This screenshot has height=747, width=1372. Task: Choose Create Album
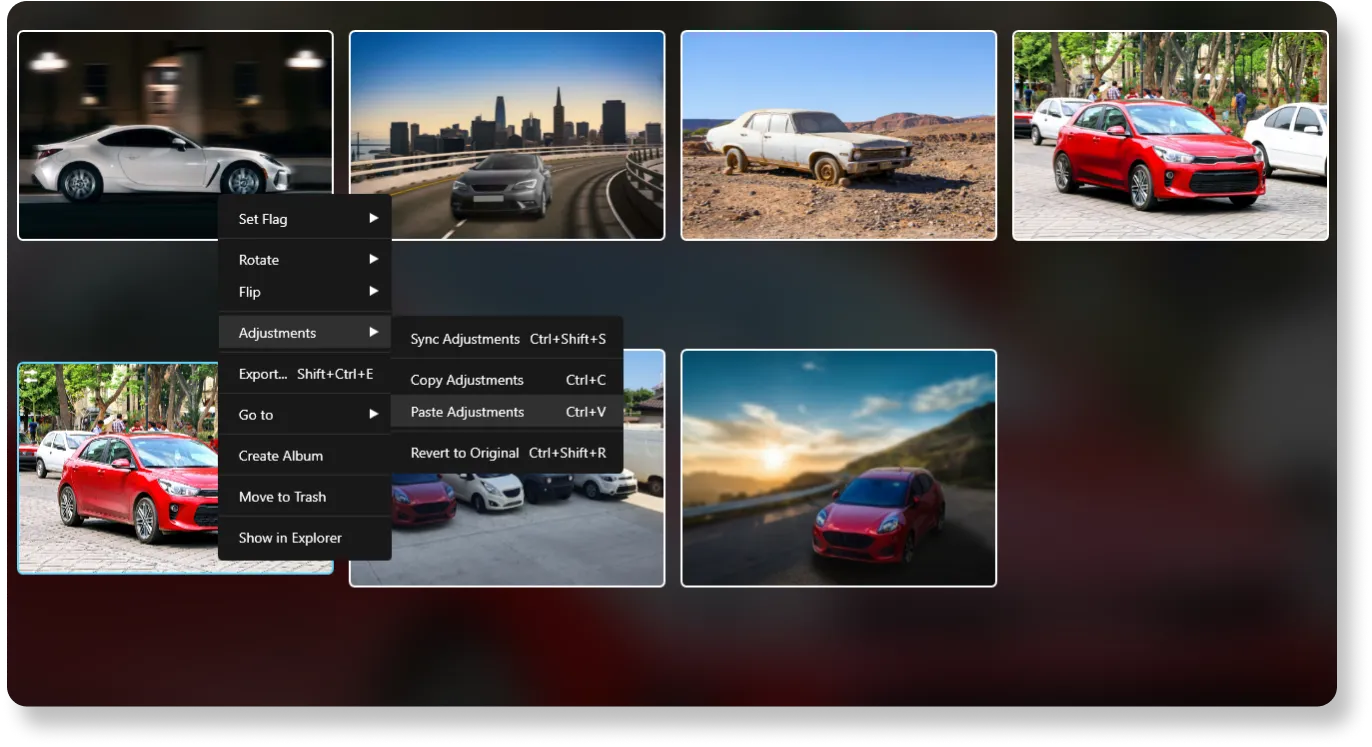pyautogui.click(x=305, y=456)
